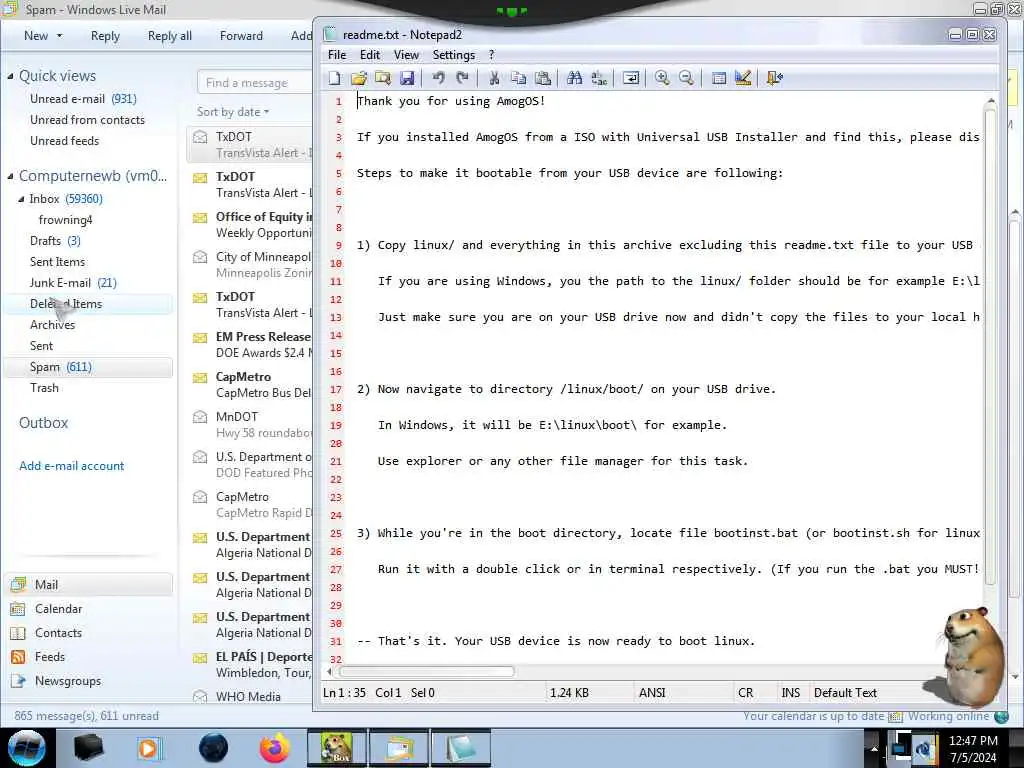Select the Mail view button
The width and height of the screenshot is (1024, 768).
(89, 585)
